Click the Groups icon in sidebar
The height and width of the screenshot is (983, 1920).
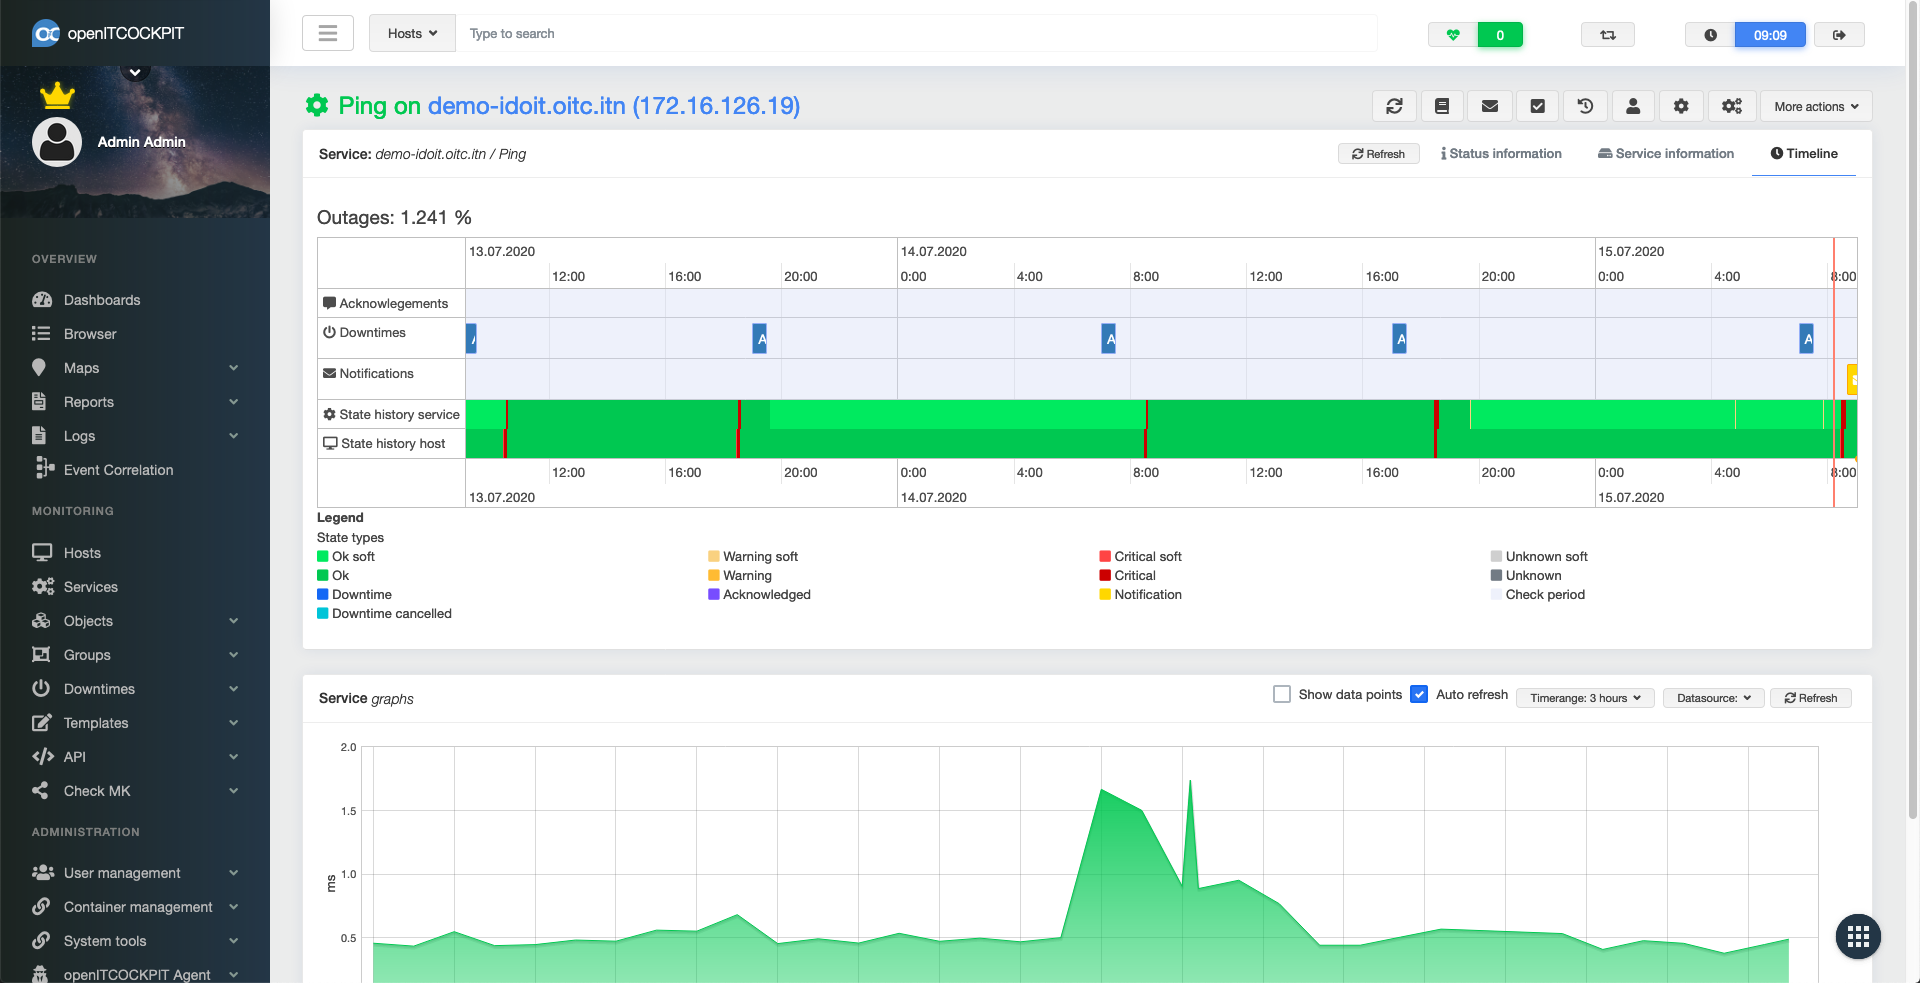click(x=41, y=655)
